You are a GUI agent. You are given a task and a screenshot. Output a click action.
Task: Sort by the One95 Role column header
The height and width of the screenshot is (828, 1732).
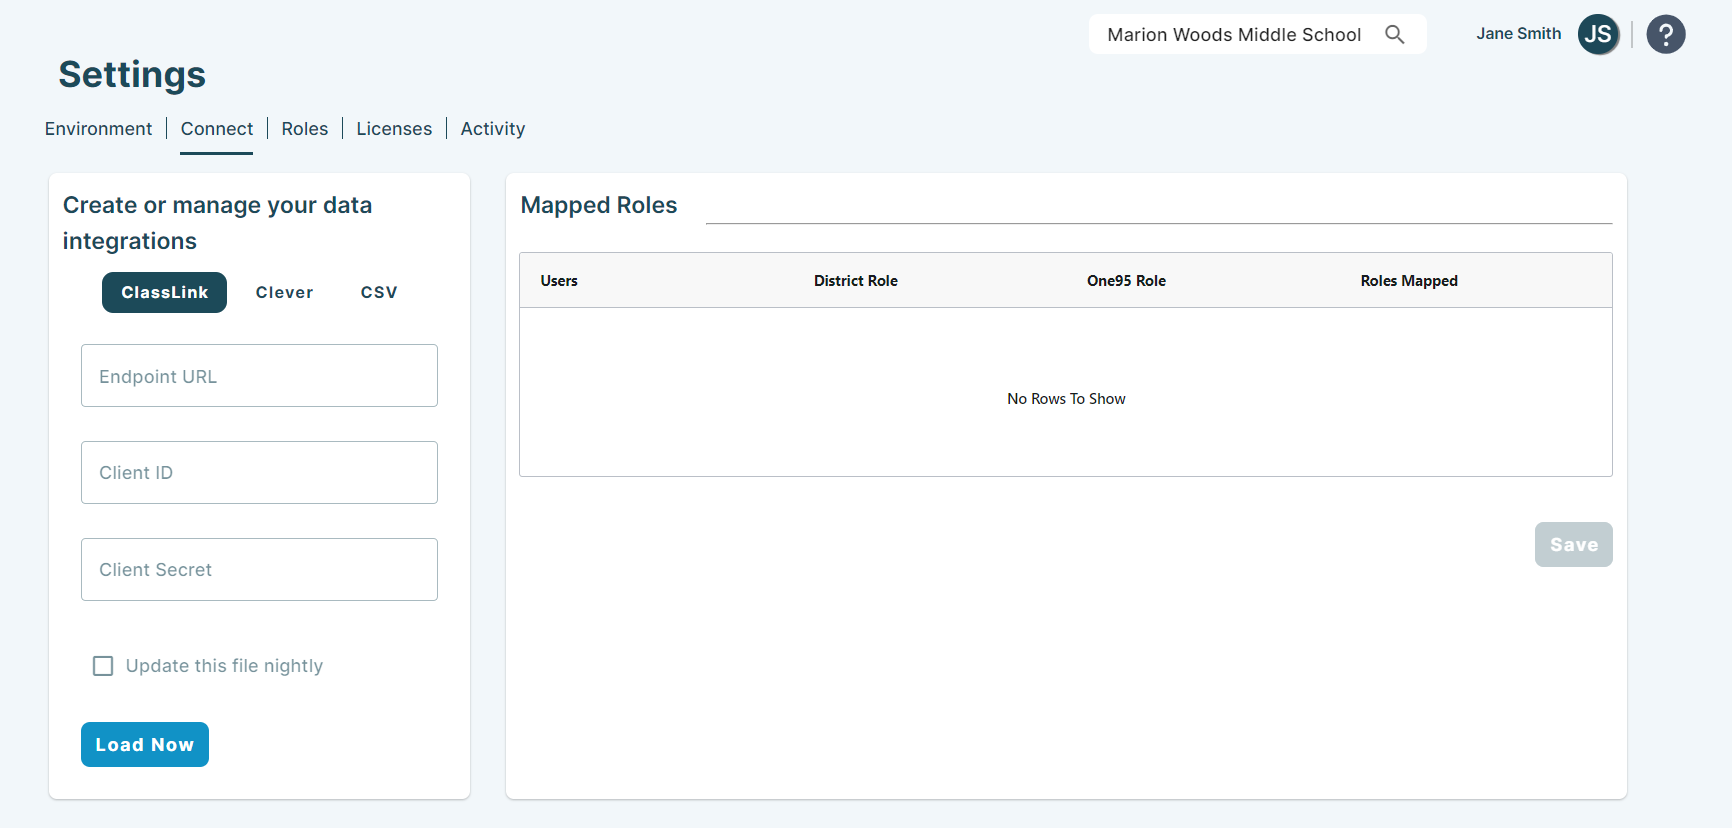pyautogui.click(x=1126, y=281)
